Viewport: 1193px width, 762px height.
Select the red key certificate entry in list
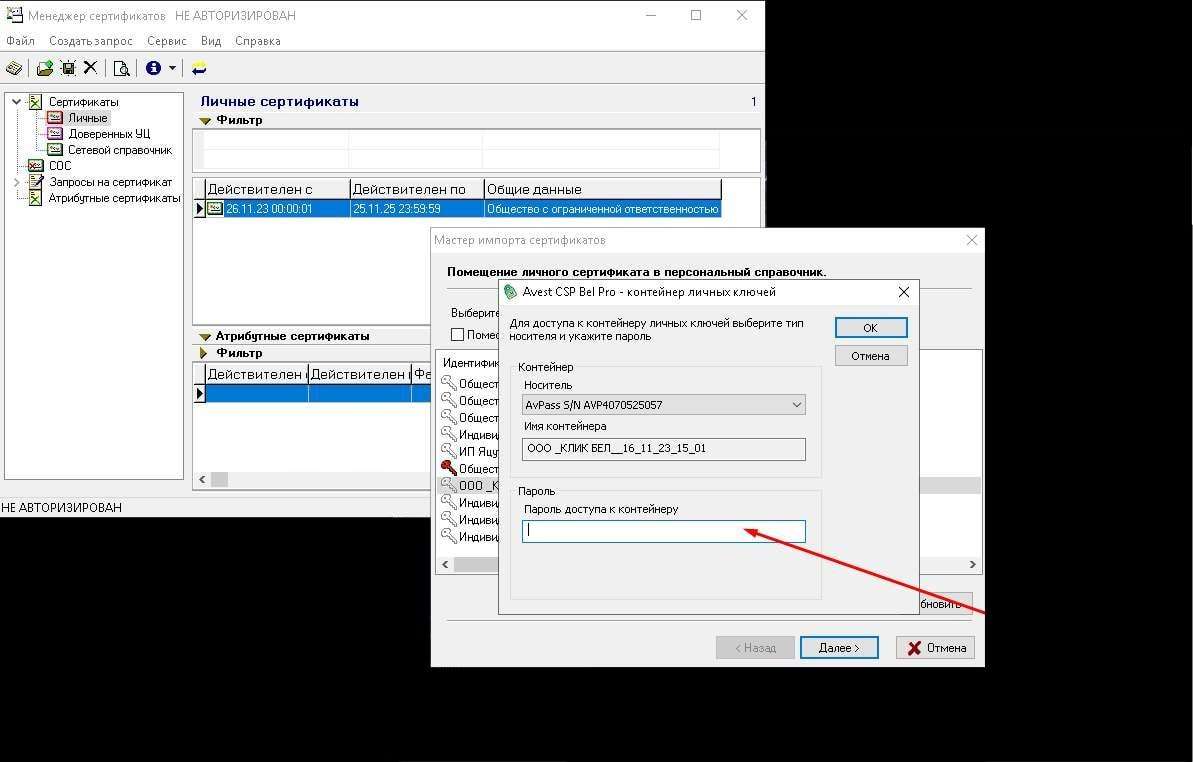tap(449, 468)
